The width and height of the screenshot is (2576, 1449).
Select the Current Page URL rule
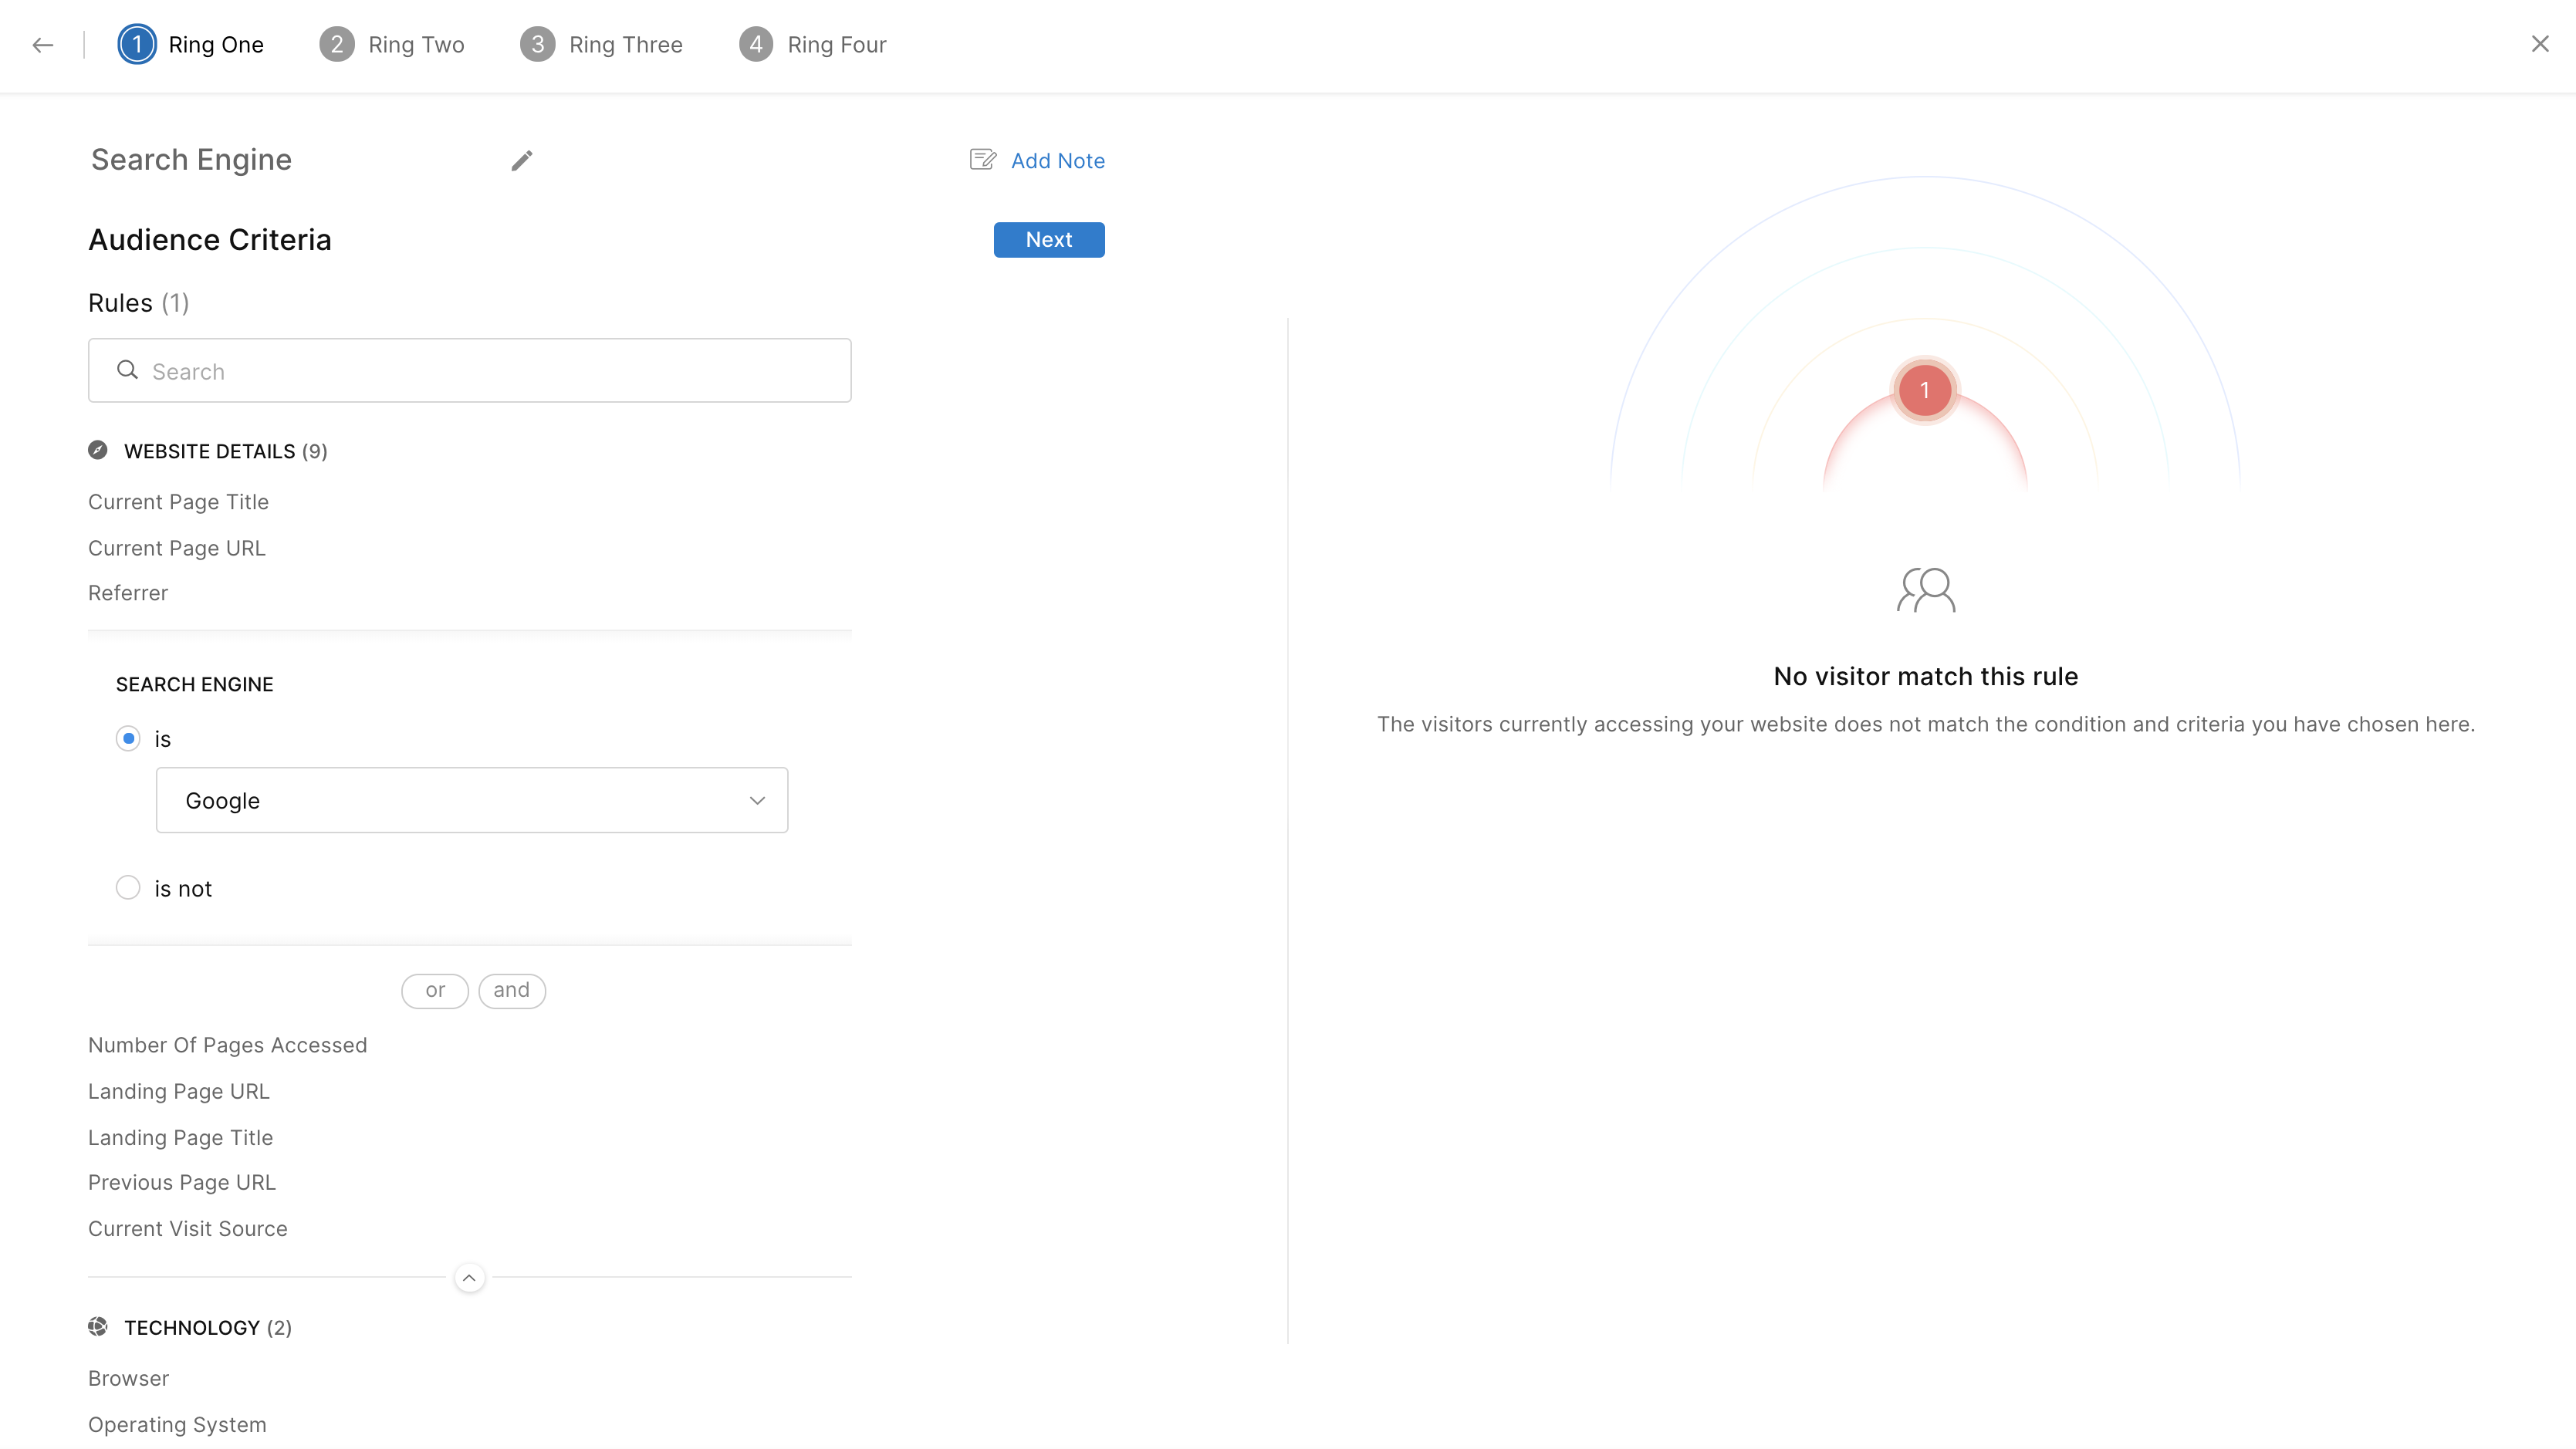pyautogui.click(x=177, y=548)
